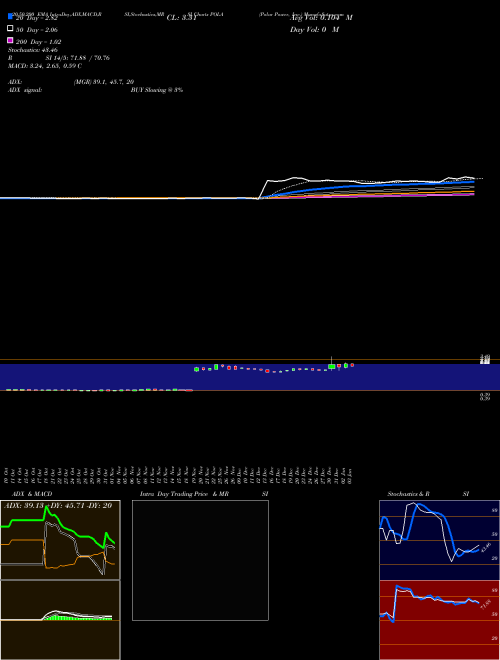
Task: Click the "(MGR) 39.1, 45.7, 20" ADX values
Action: tap(104, 82)
